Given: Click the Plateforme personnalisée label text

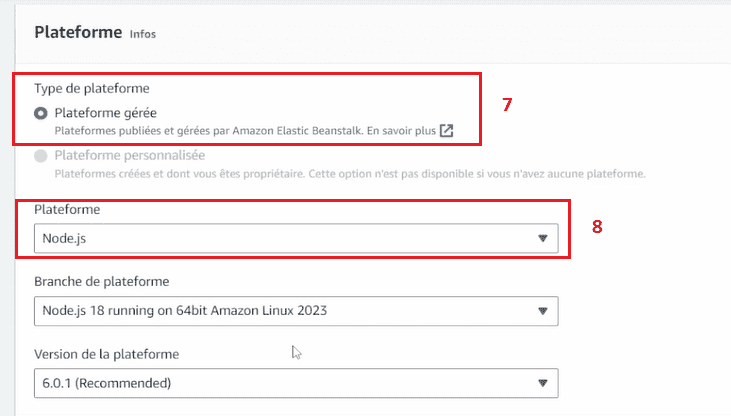Looking at the screenshot, I should coord(130,155).
